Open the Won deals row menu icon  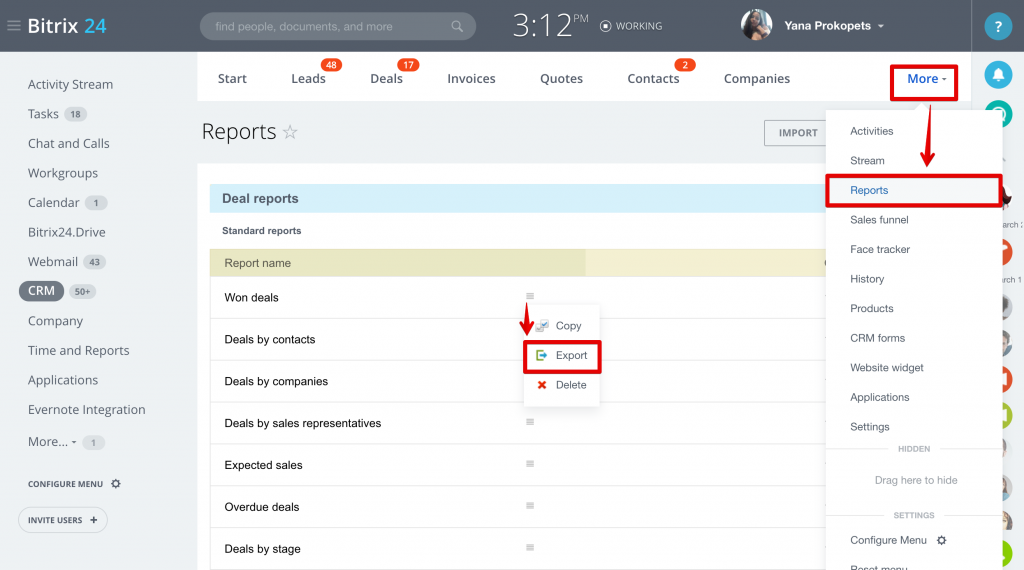530,296
